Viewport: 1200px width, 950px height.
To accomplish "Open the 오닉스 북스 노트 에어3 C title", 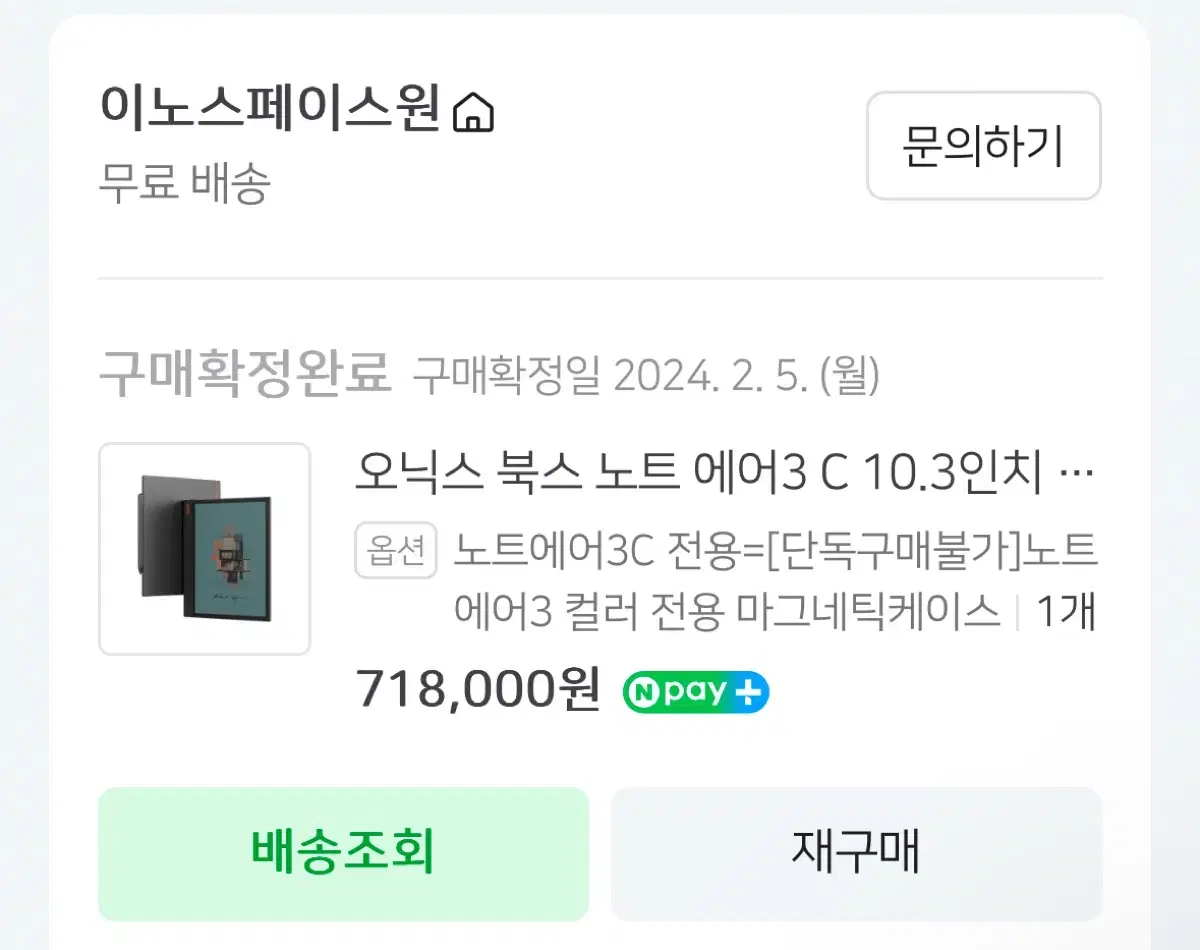I will click(698, 472).
